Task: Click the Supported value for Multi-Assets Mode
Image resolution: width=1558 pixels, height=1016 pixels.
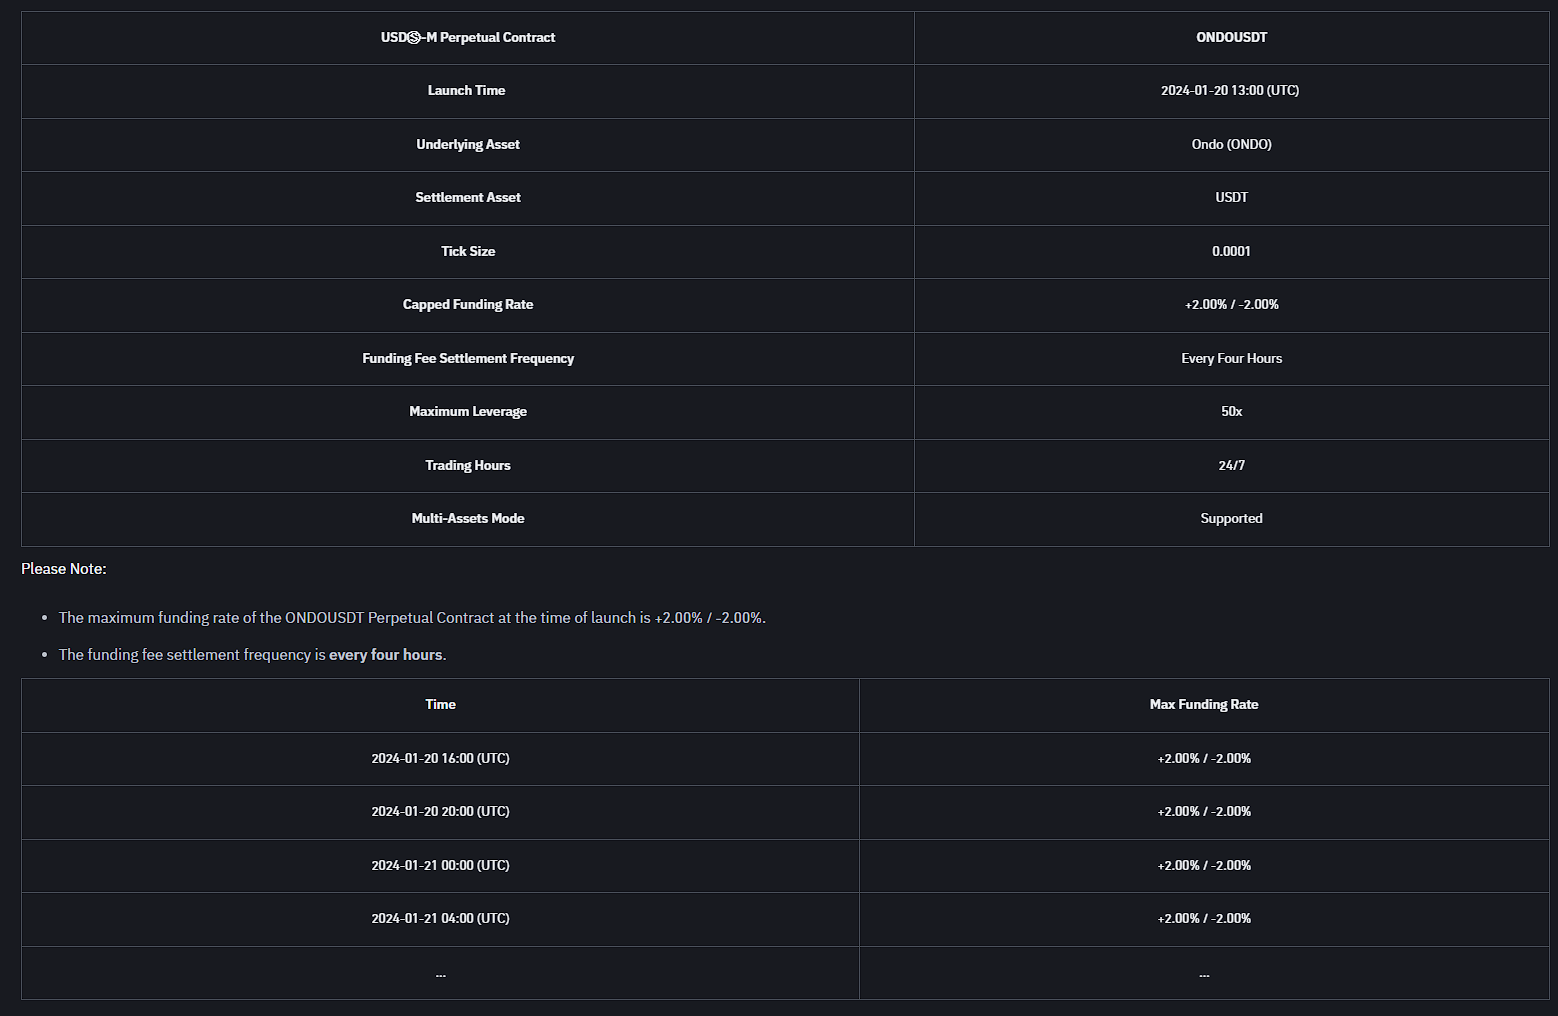Action: tap(1231, 518)
